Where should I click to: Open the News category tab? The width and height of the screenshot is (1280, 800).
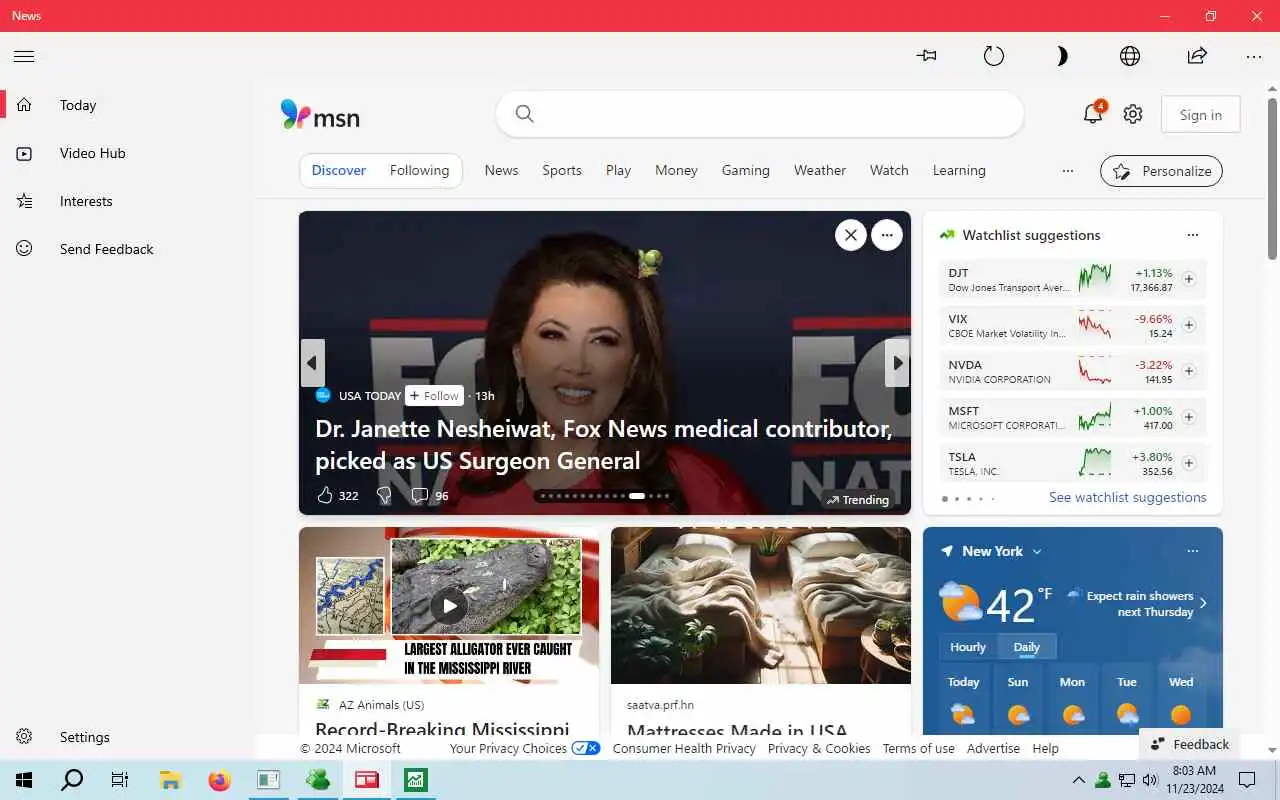(501, 170)
